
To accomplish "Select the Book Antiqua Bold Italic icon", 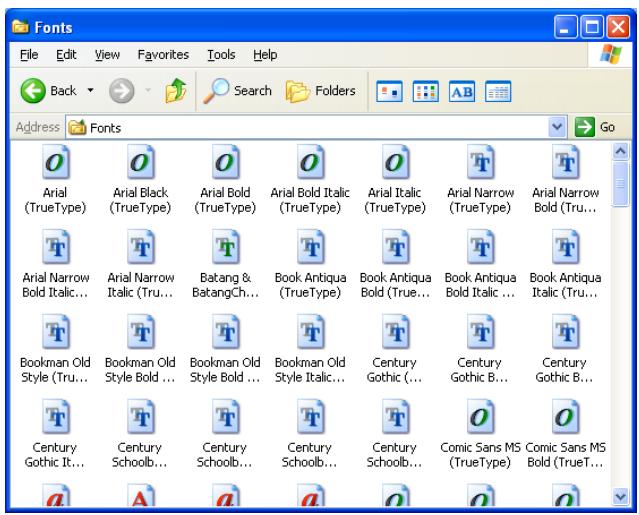I will point(480,247).
